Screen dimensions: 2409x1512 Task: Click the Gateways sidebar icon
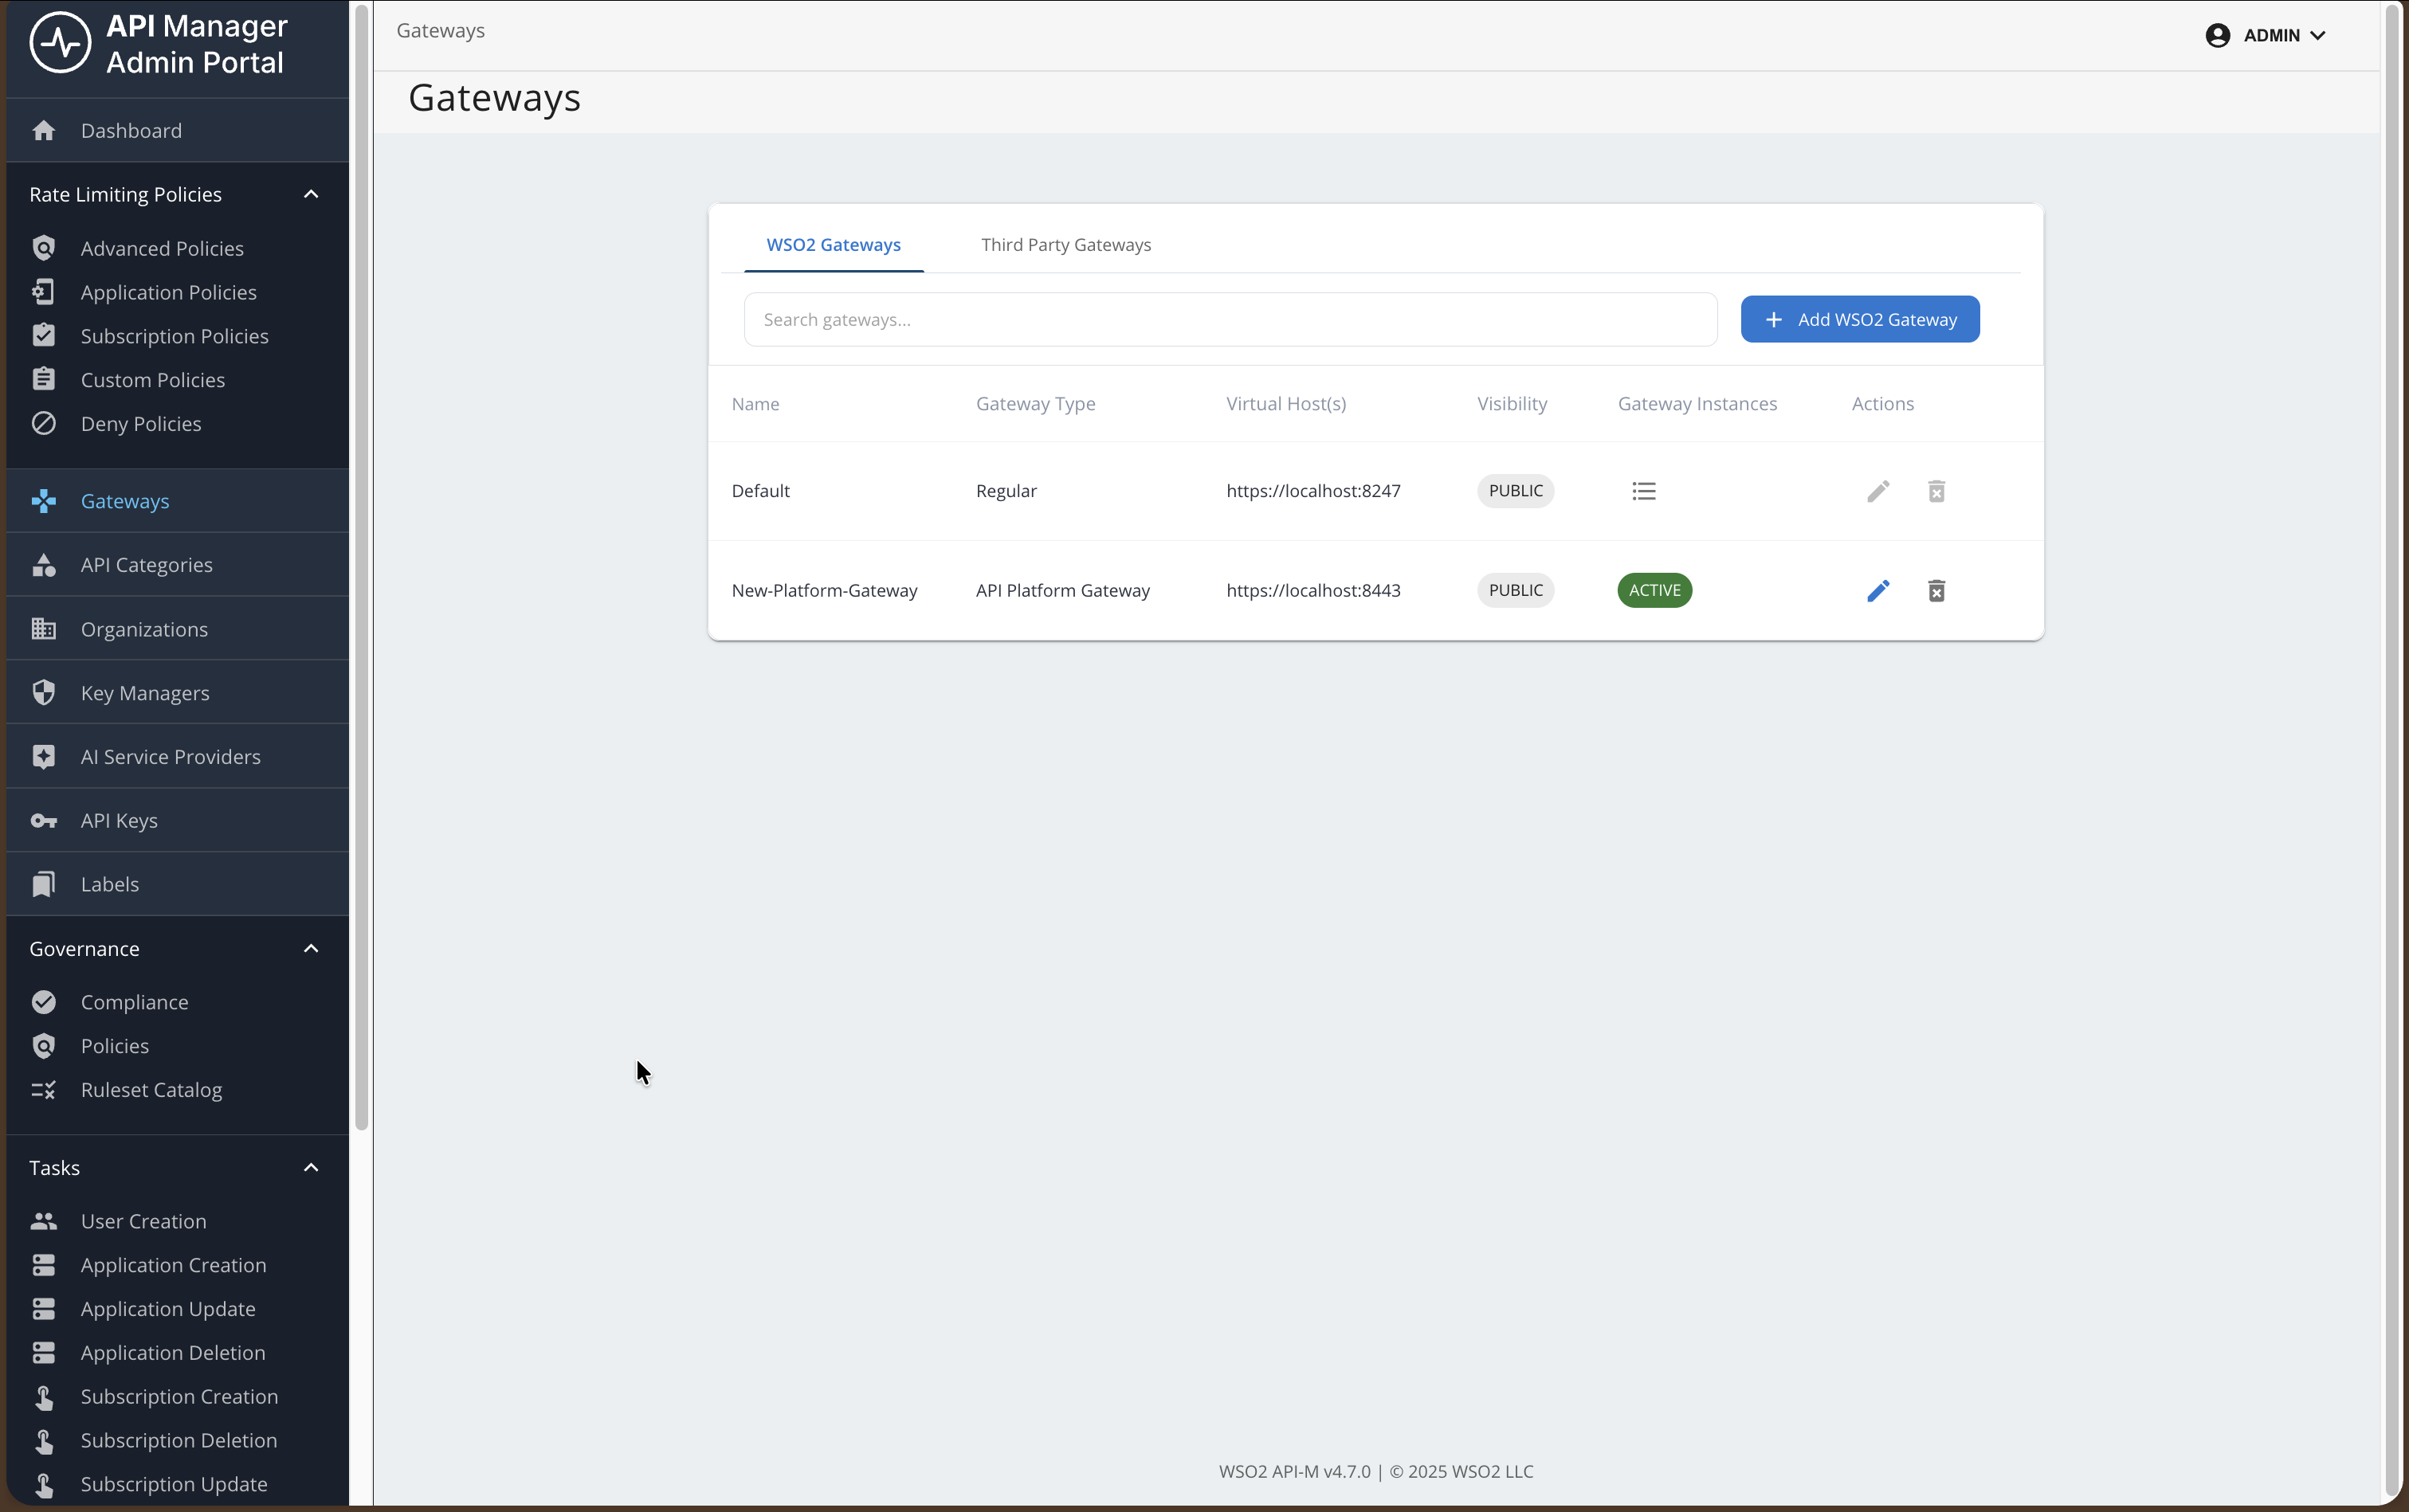click(x=43, y=500)
